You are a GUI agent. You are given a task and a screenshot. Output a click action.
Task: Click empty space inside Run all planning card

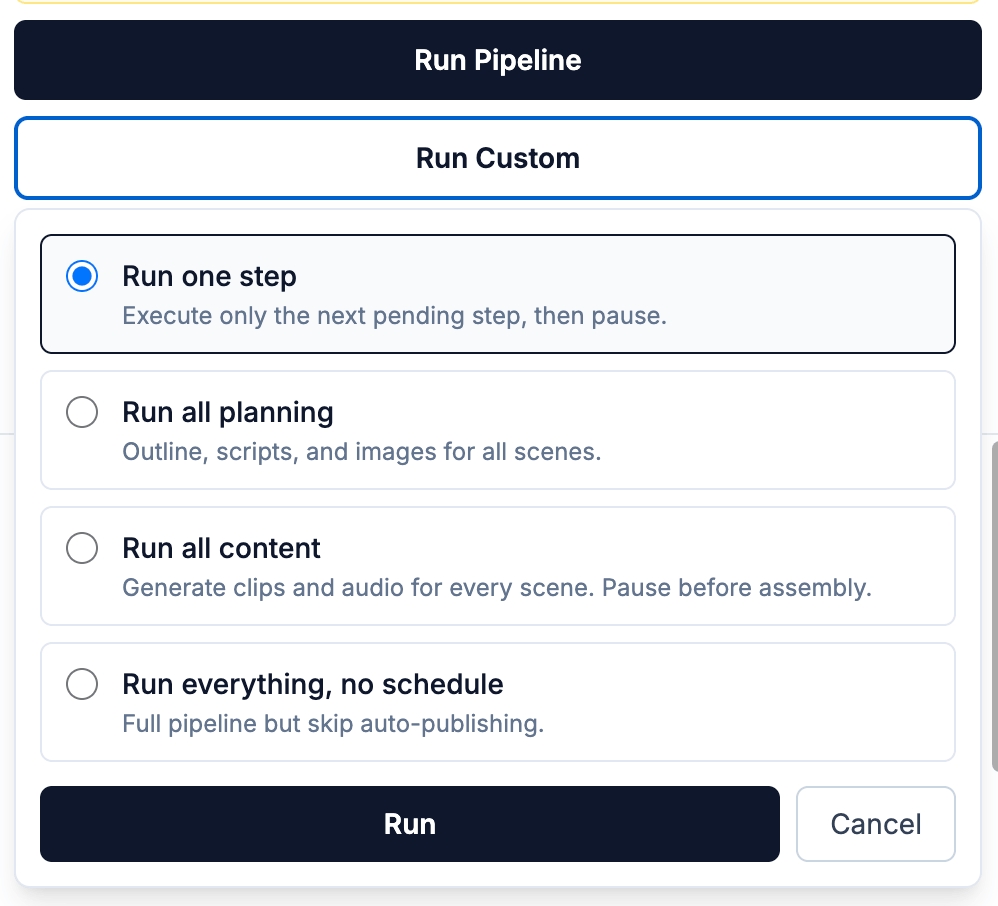coord(800,430)
